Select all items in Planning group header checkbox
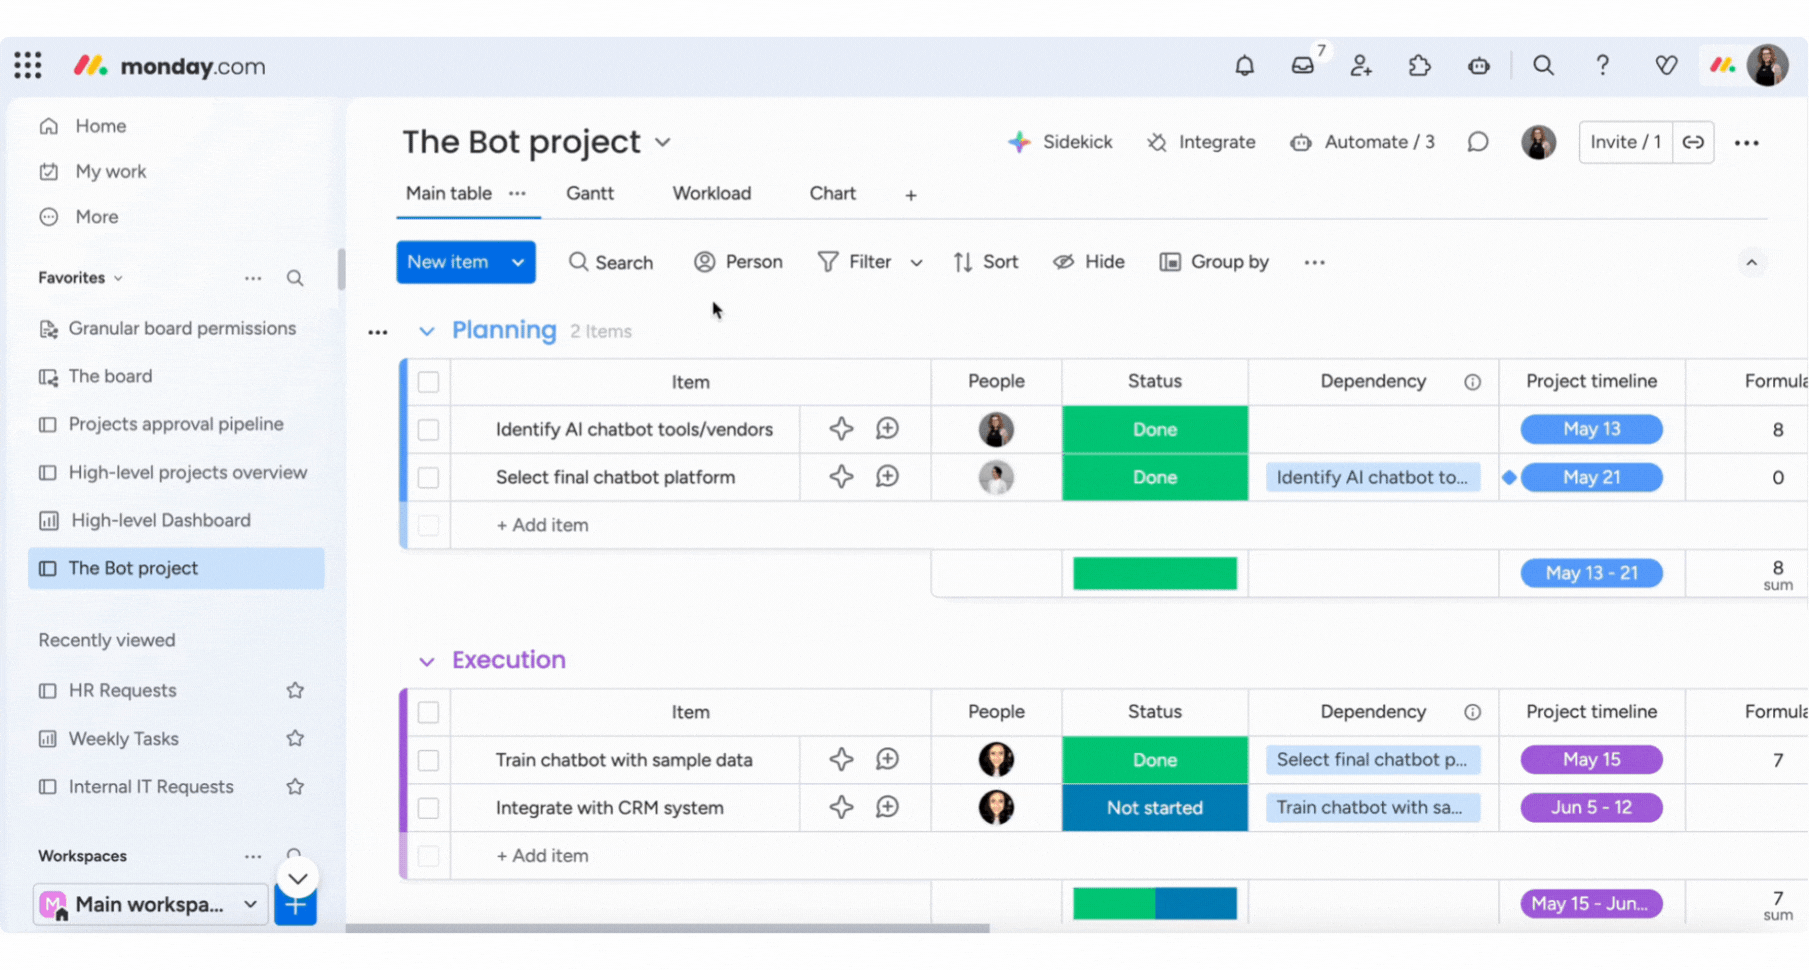The image size is (1809, 970). 428,382
